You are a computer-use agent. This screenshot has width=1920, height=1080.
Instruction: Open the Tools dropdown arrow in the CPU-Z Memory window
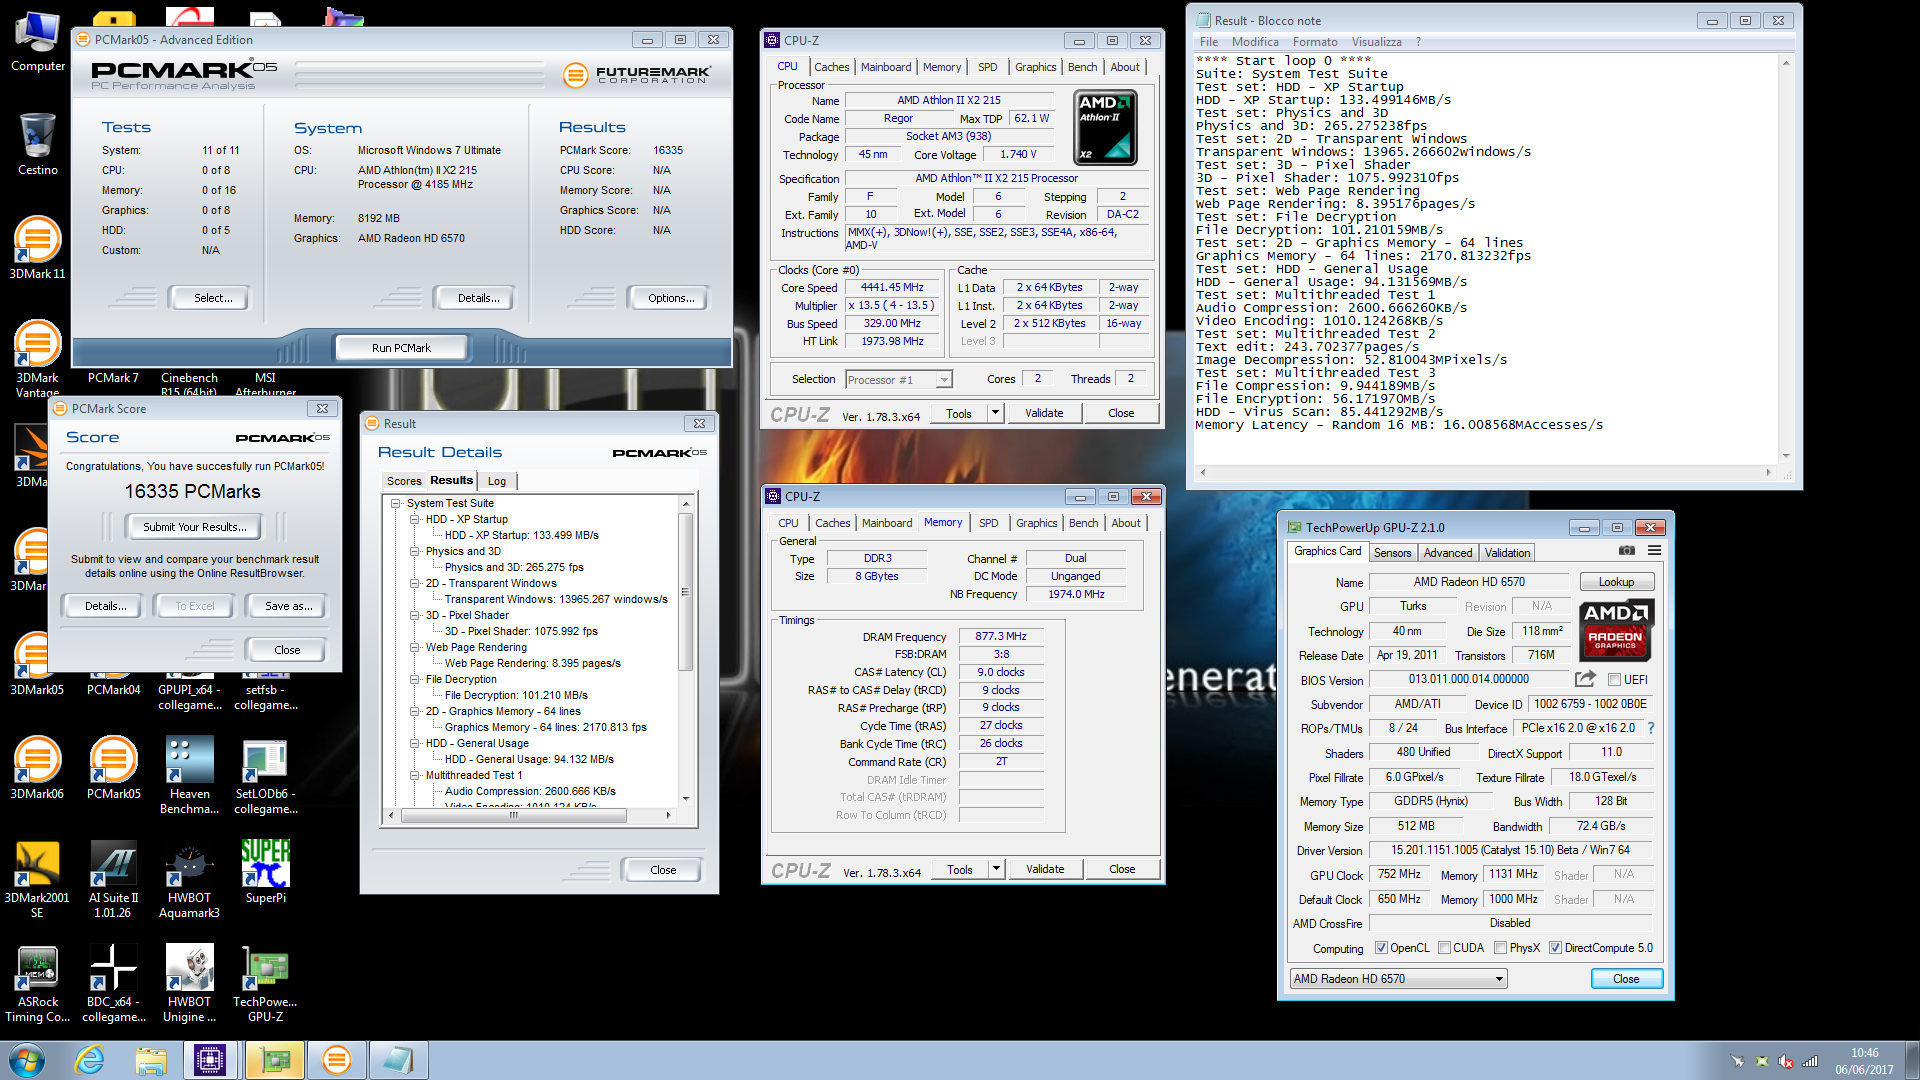pos(996,869)
